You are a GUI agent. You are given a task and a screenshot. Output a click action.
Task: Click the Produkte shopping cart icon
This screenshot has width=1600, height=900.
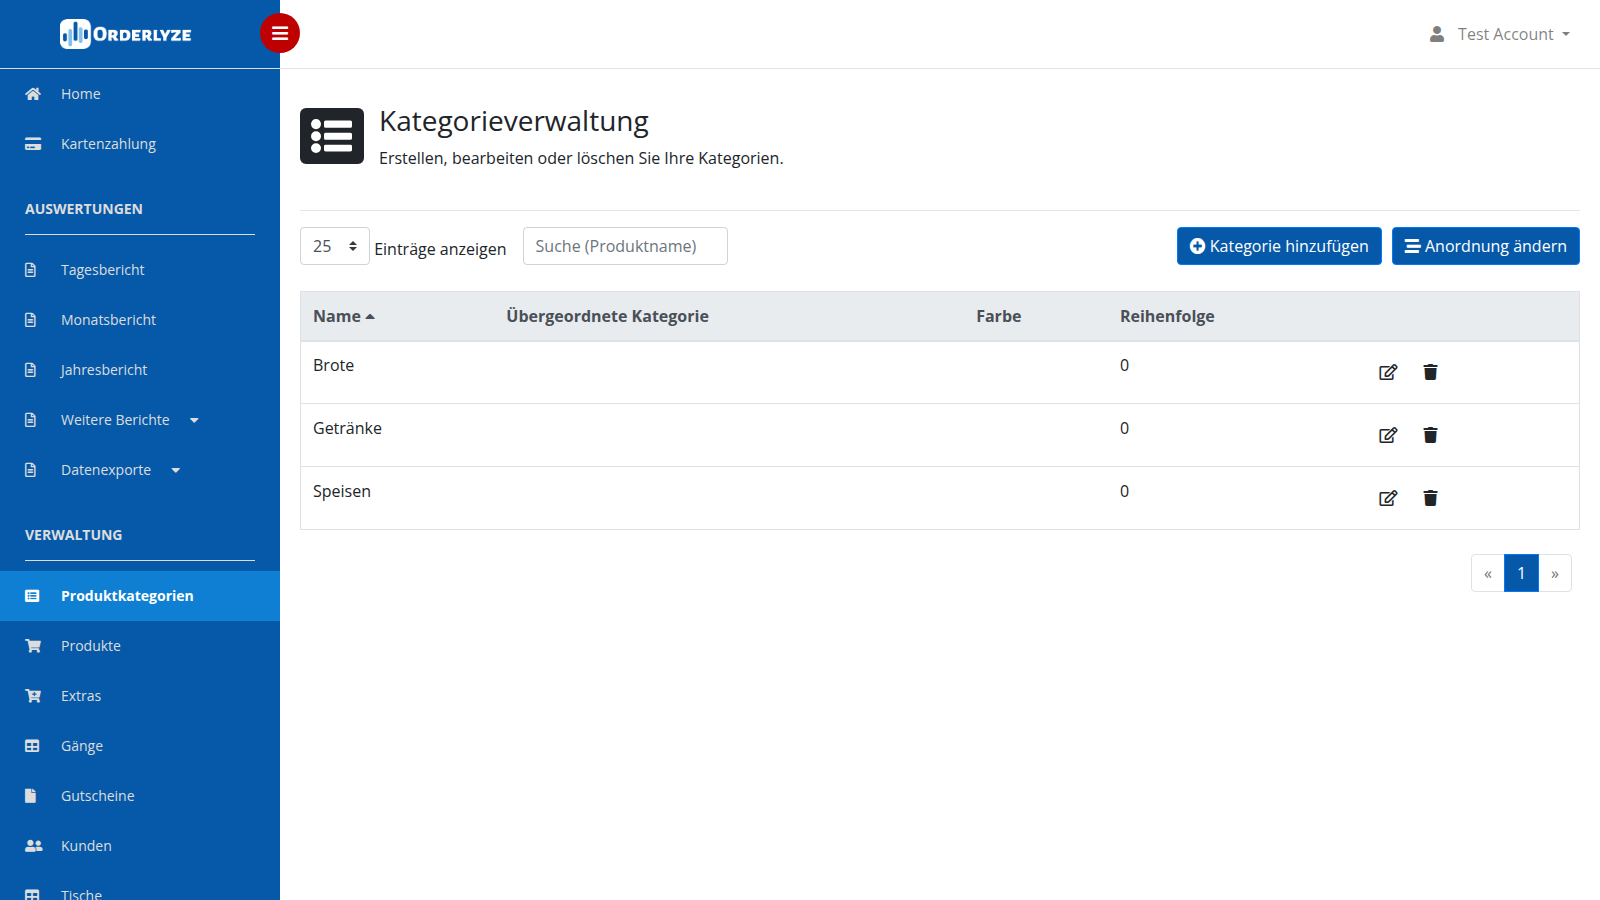click(33, 646)
